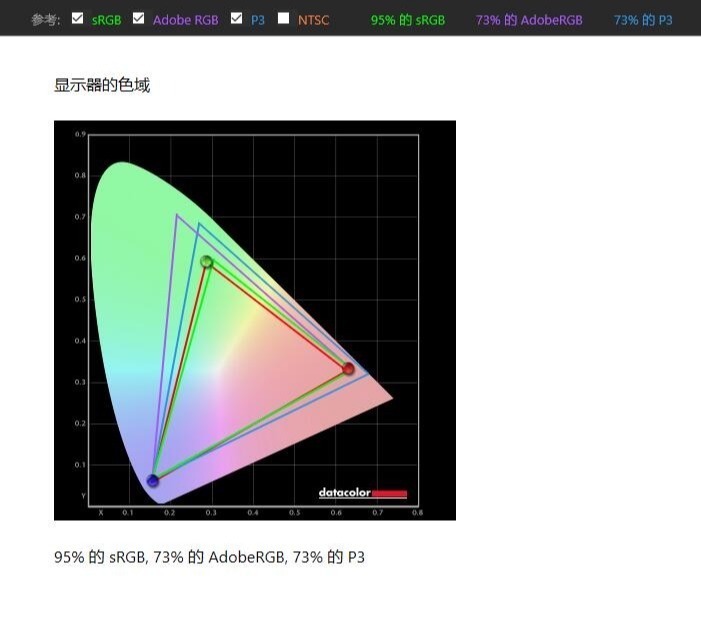Click the '95% 的 sRGB' result in top bar

click(408, 20)
